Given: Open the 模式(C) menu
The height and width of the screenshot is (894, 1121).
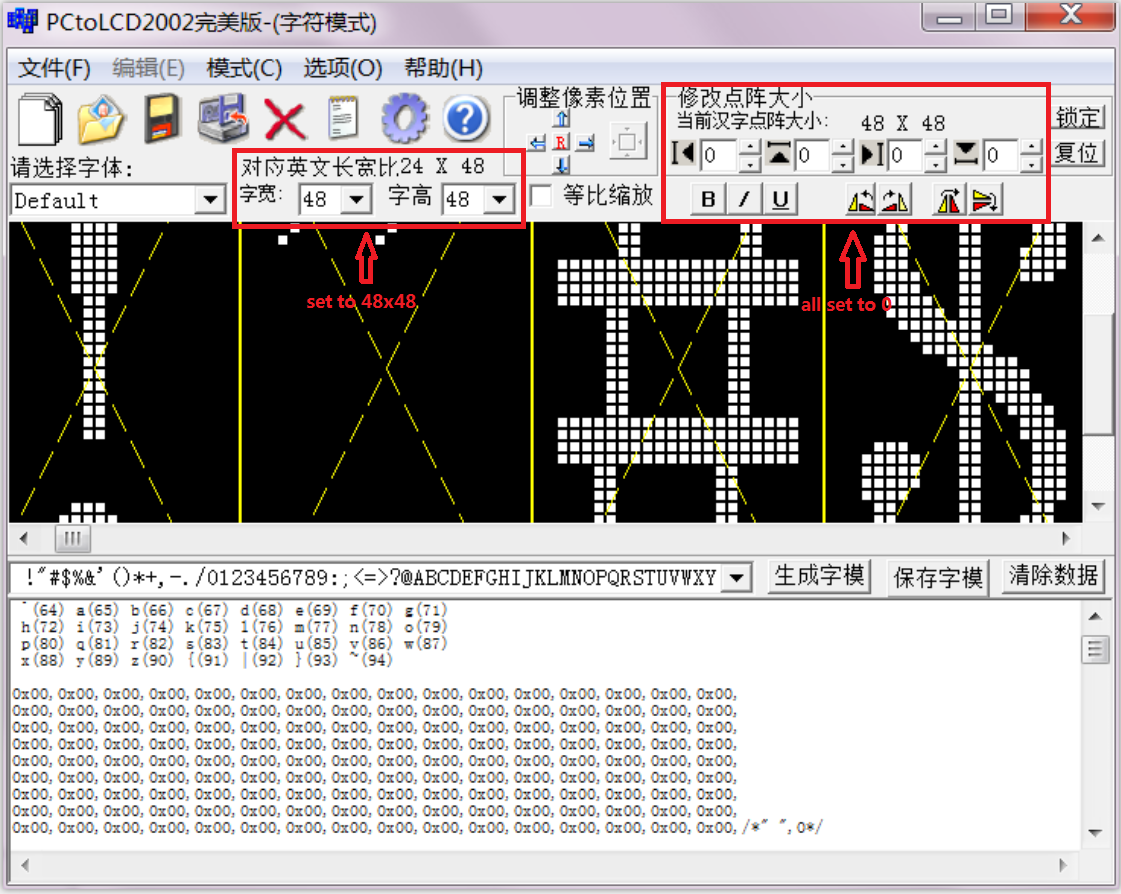Looking at the screenshot, I should [x=244, y=69].
